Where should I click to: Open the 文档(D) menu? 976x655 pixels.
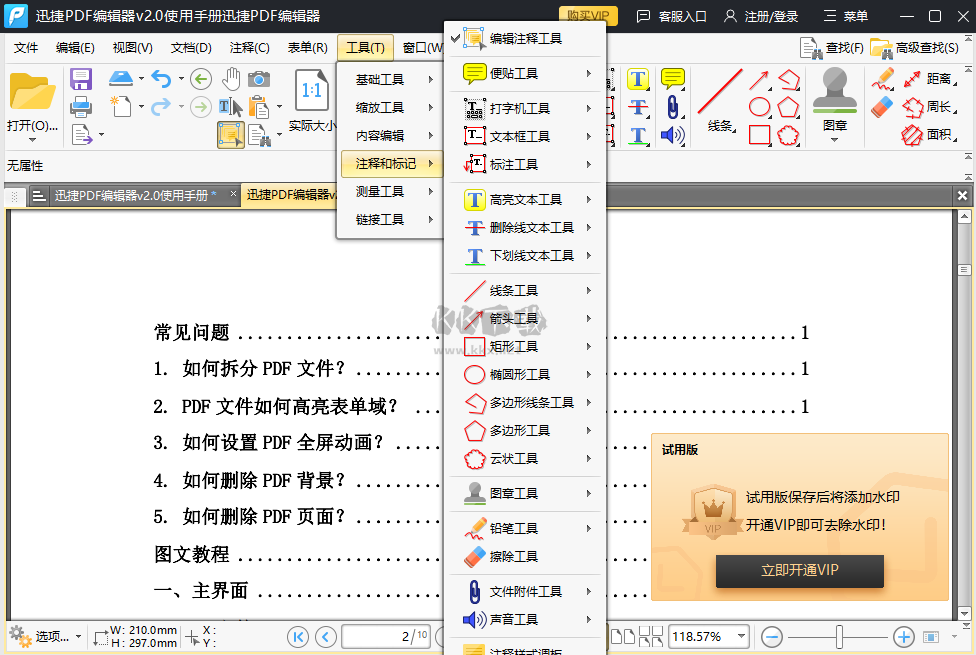191,47
